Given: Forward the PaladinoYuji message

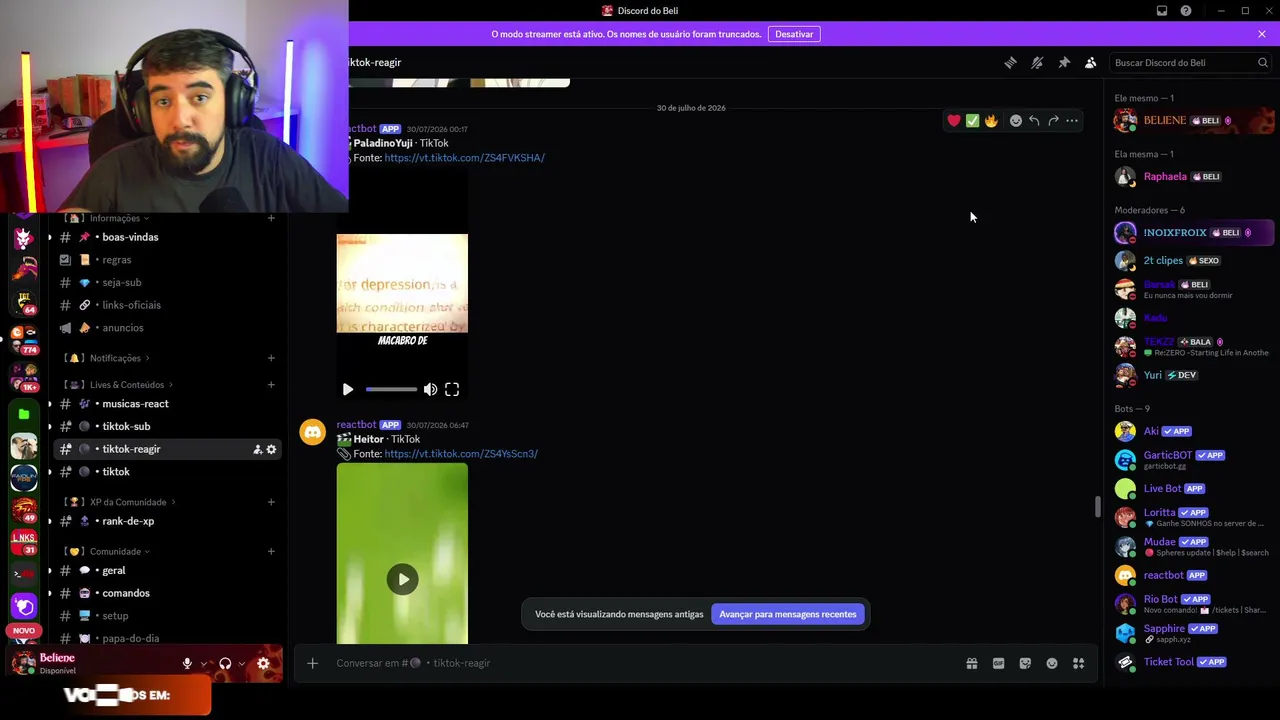Looking at the screenshot, I should pyautogui.click(x=1053, y=121).
